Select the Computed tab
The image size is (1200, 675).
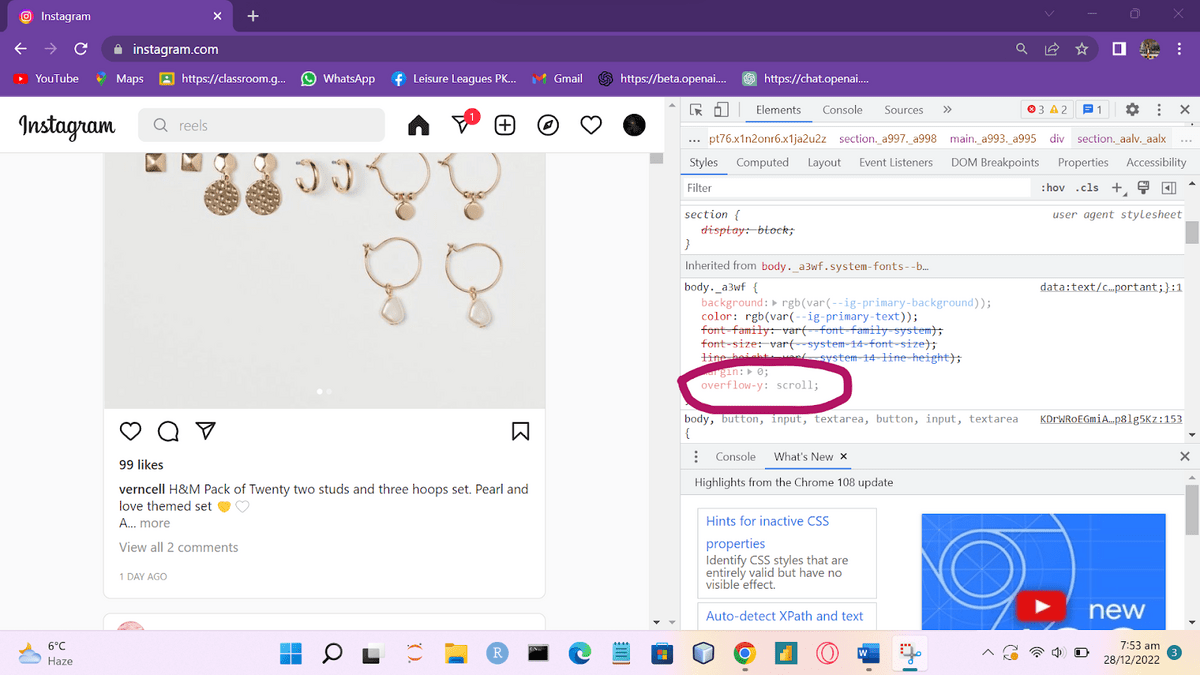point(762,162)
